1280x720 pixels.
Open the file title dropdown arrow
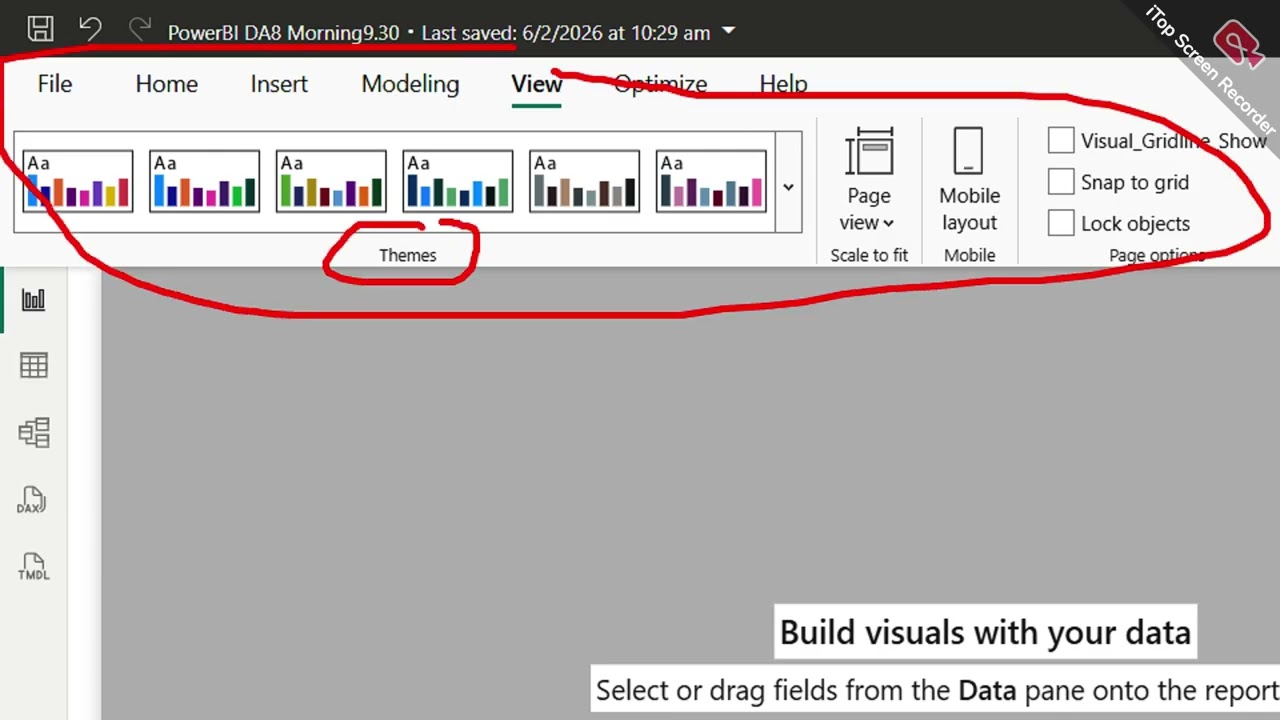coord(728,31)
